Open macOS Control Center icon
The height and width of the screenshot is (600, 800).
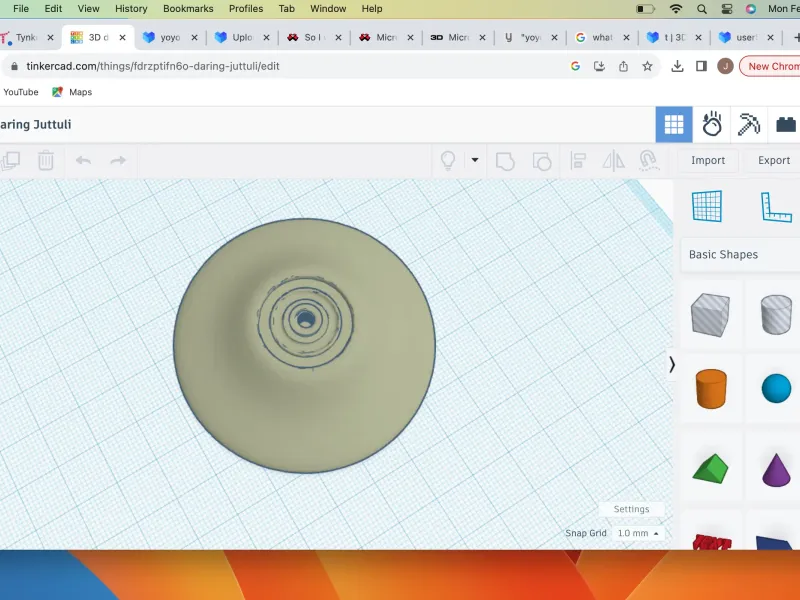coord(727,9)
